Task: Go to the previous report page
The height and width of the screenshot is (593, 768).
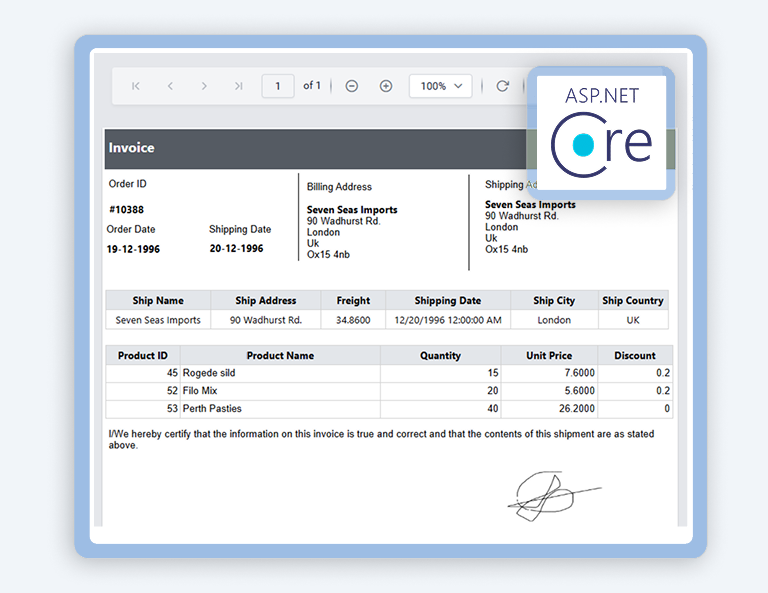Action: [170, 86]
